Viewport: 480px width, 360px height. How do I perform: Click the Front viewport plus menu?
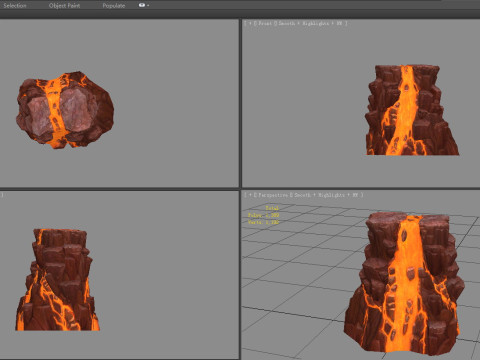click(250, 23)
